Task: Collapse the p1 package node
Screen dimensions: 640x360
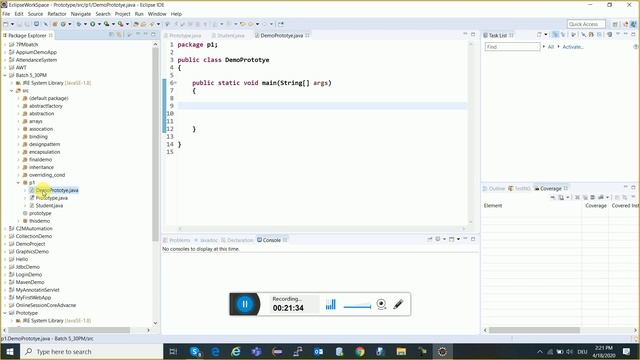Action: [x=18, y=182]
